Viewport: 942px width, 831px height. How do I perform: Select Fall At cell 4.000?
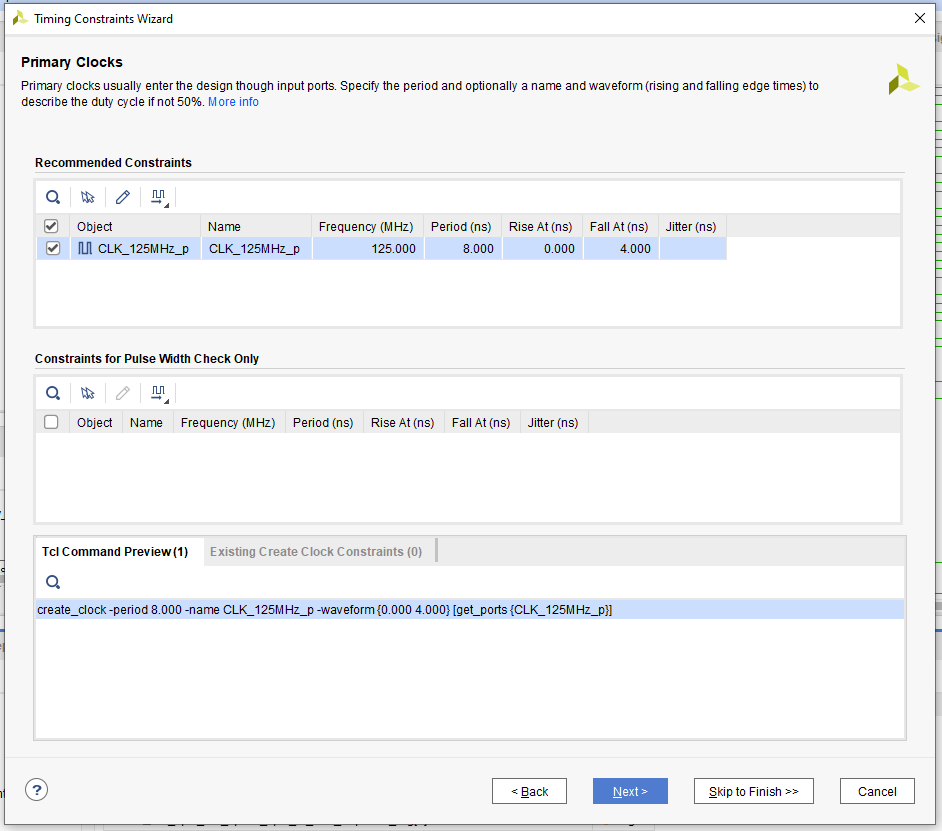coord(621,248)
